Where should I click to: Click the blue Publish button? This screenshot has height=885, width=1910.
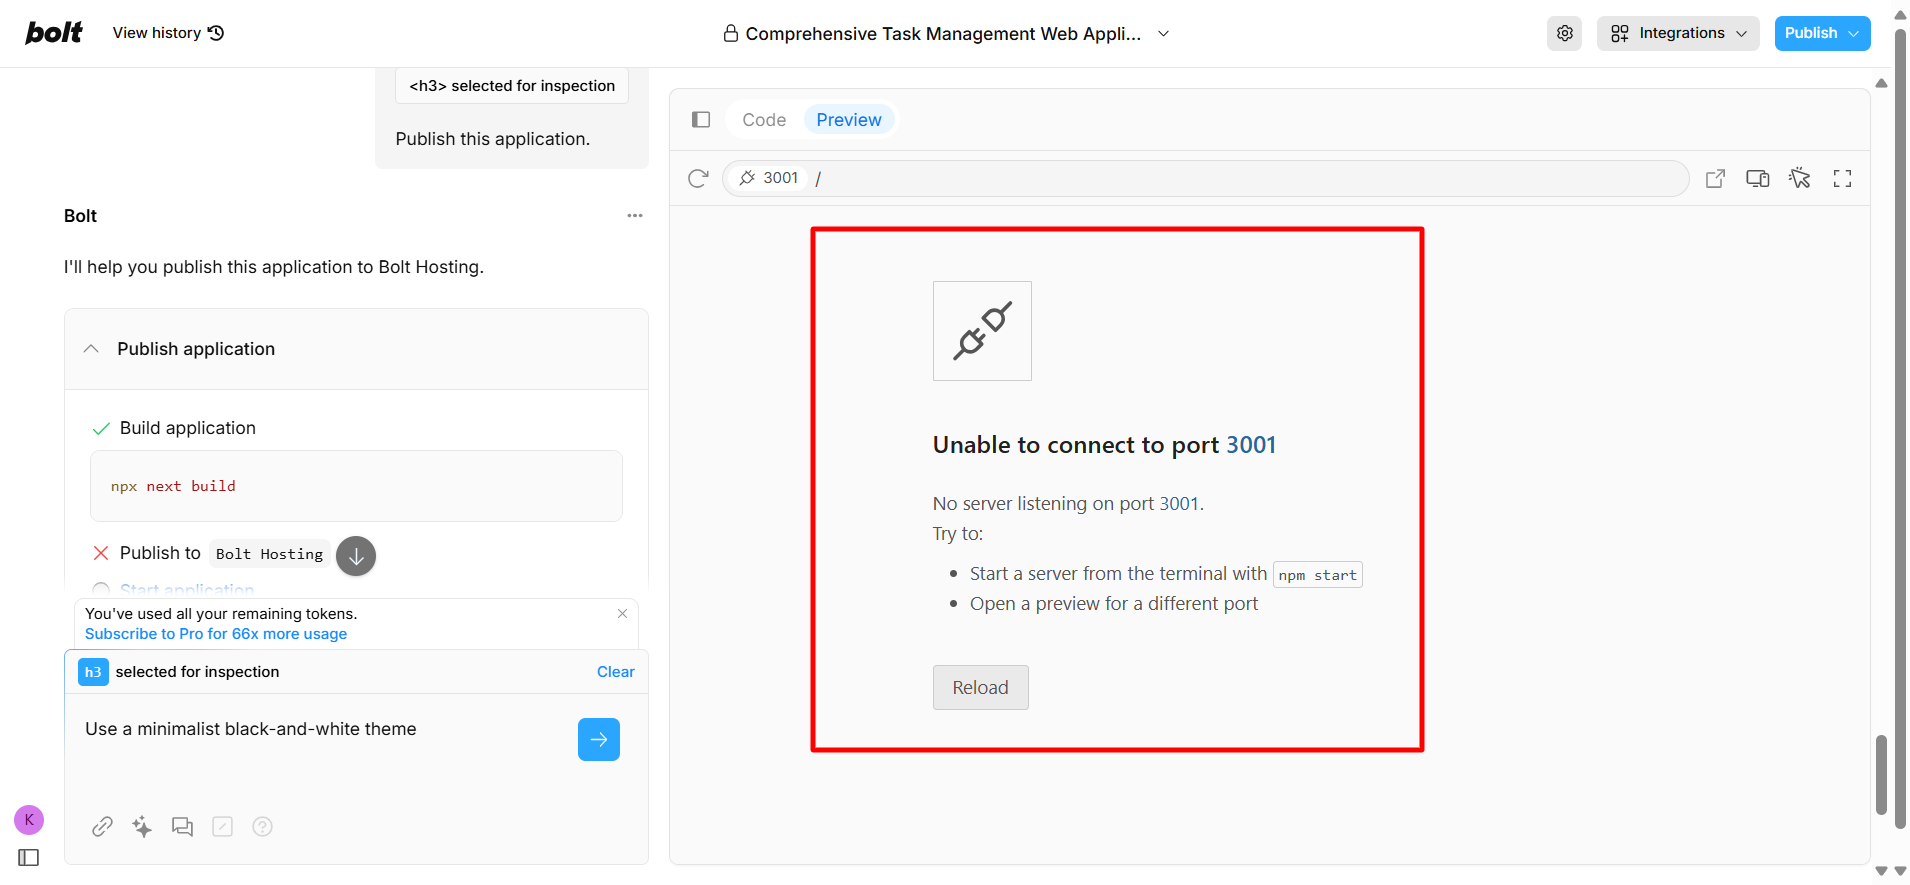pyautogui.click(x=1822, y=33)
